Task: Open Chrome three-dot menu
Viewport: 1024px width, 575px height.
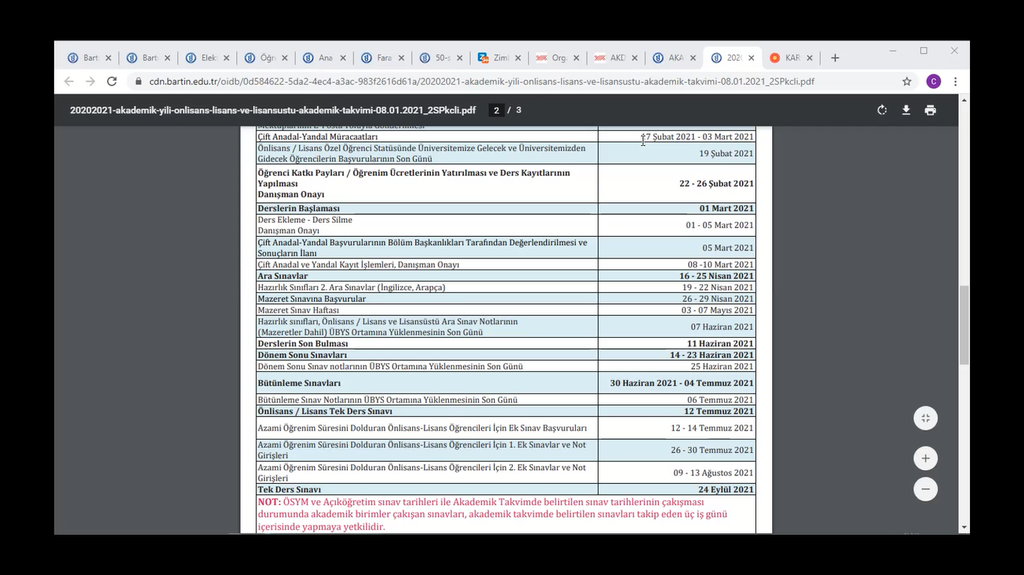Action: [955, 82]
